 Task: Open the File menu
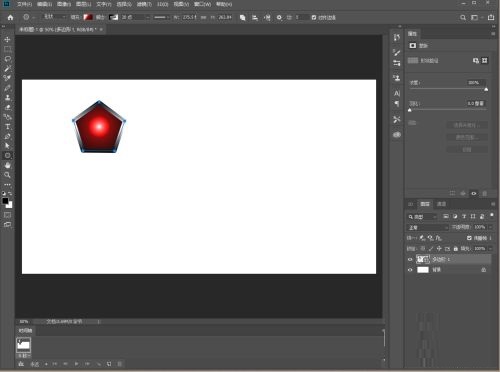(x=24, y=4)
